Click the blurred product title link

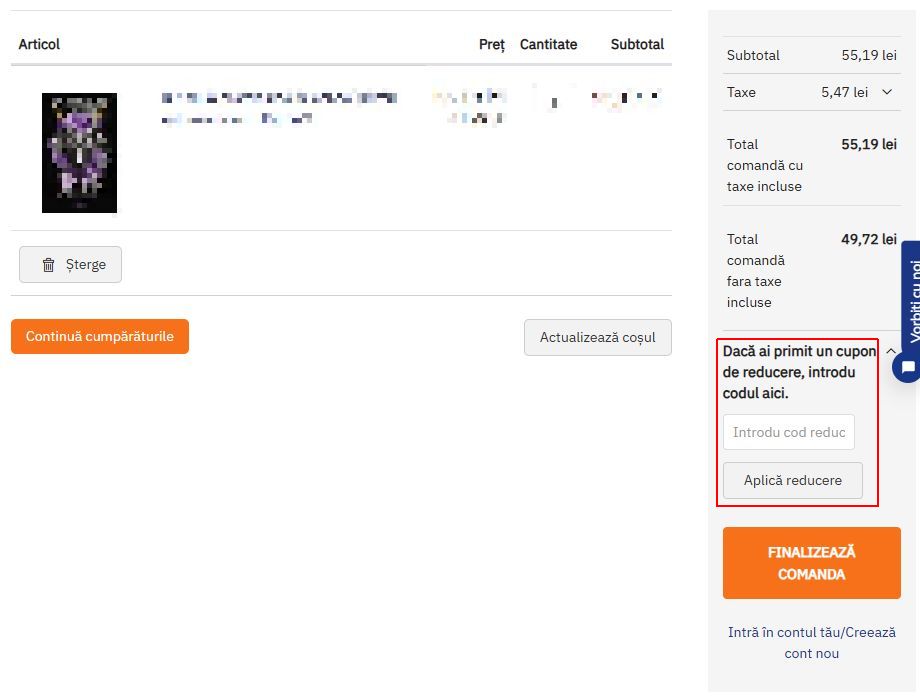tap(279, 108)
